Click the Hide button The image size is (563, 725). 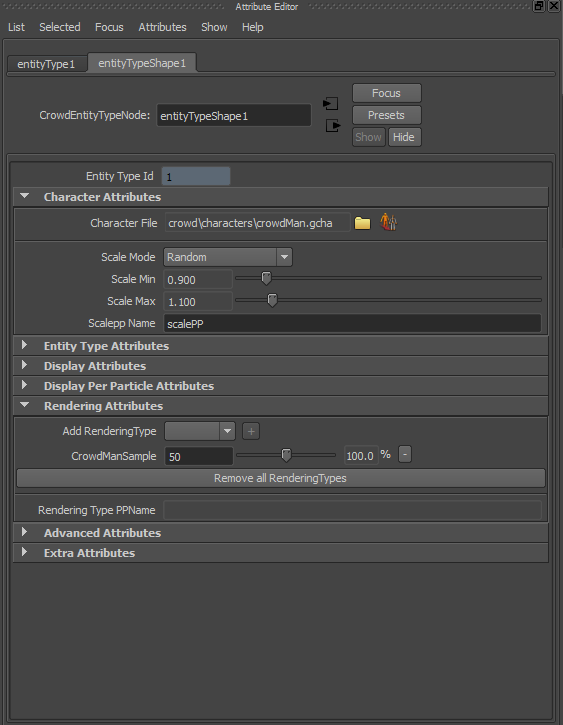pos(404,137)
